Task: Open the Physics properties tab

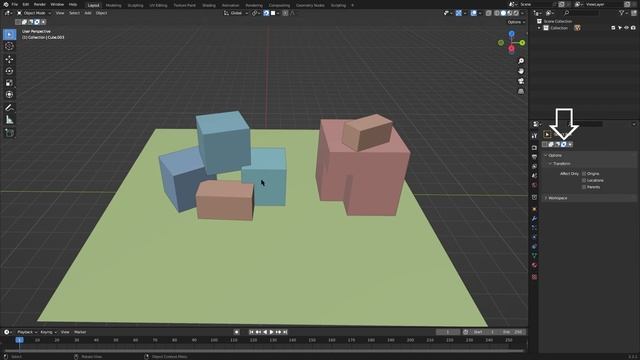Action: pos(534,237)
